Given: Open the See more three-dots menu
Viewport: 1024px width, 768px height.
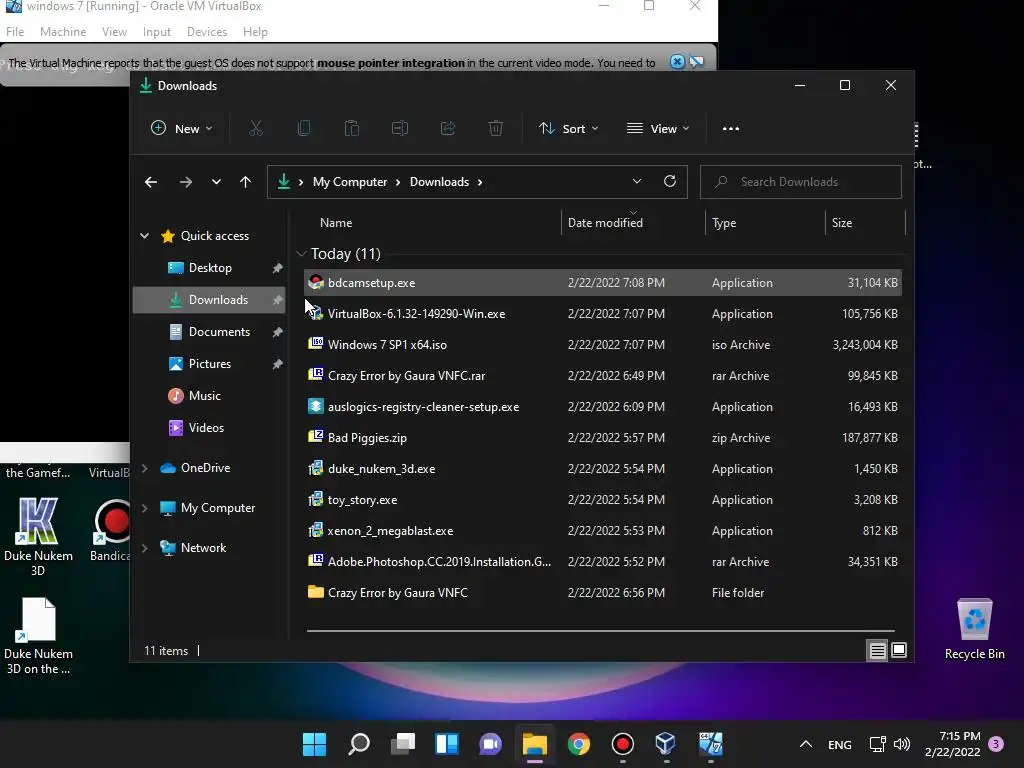Looking at the screenshot, I should (x=731, y=129).
